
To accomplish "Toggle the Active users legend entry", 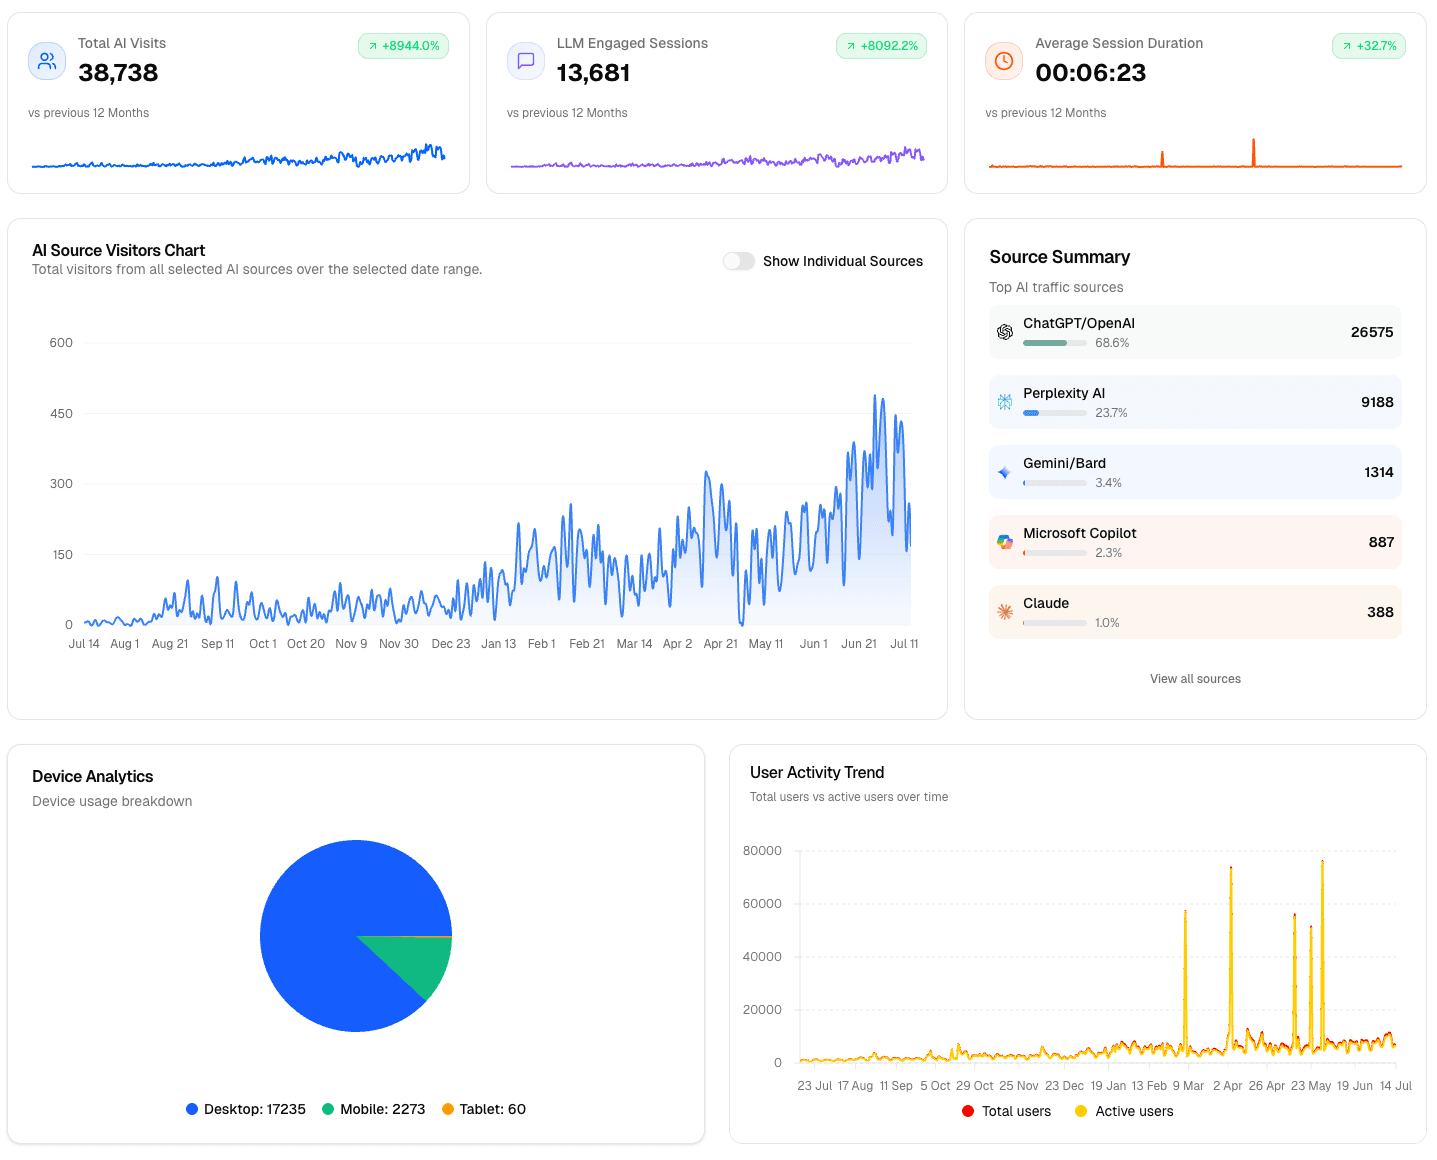I will [x=1123, y=1111].
